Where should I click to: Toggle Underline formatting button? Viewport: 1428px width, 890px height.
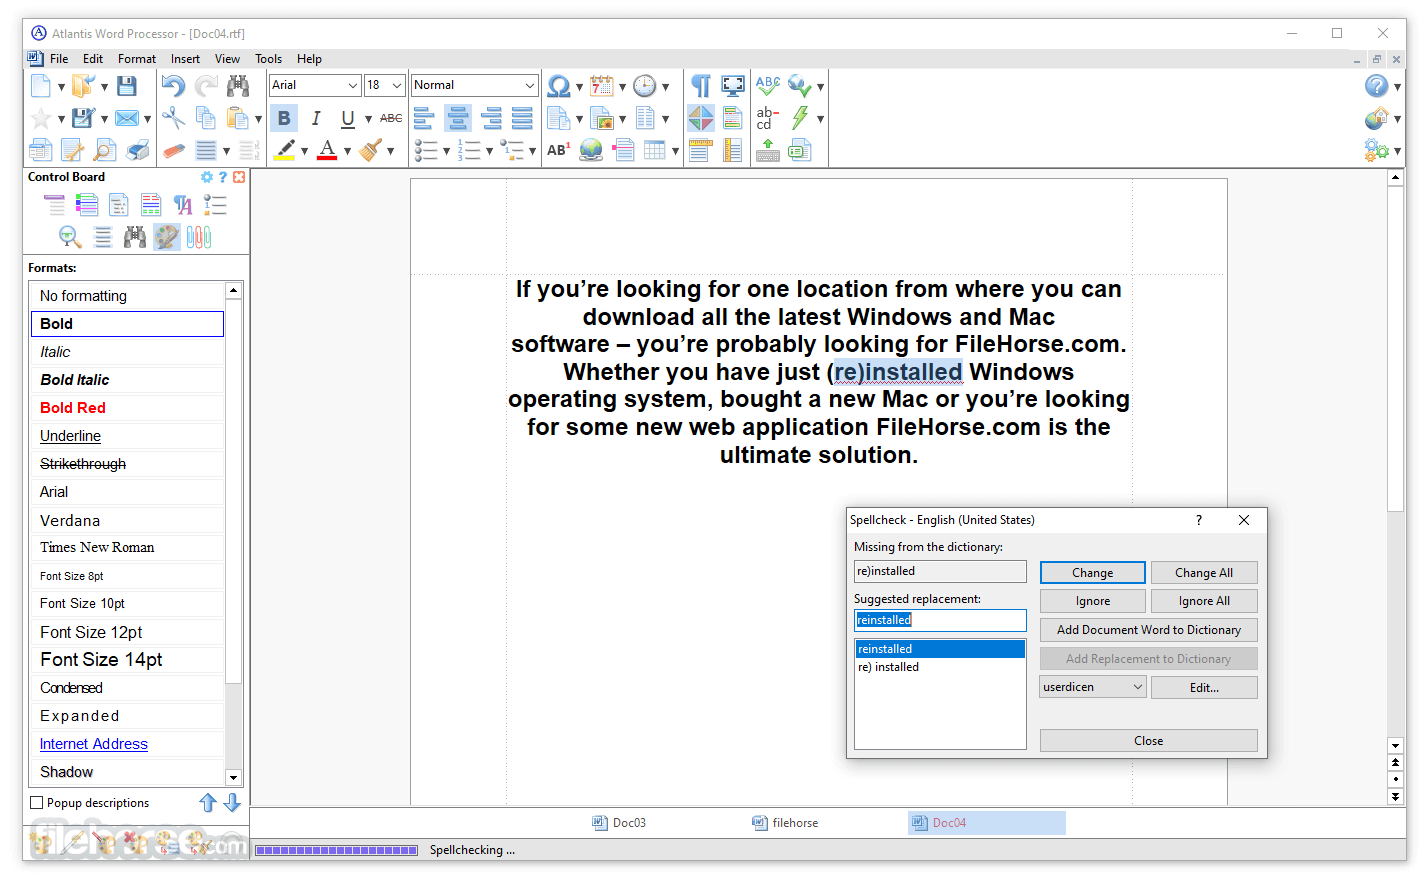tap(348, 118)
